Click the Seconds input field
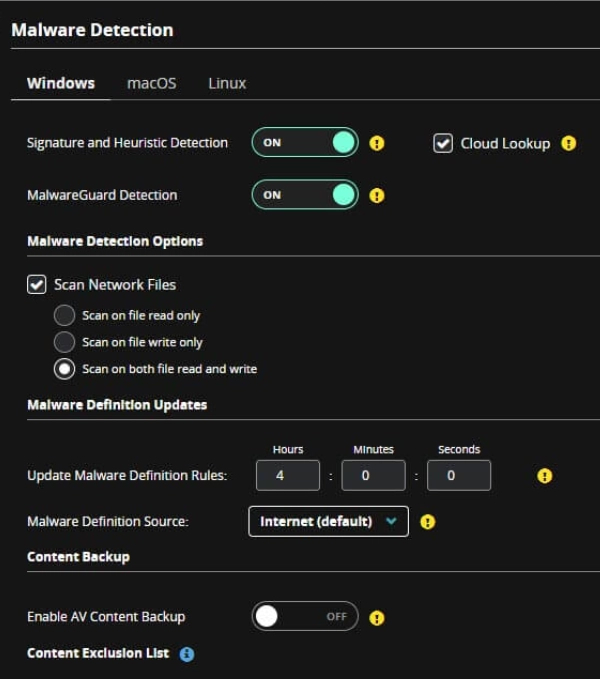Viewport: 600px width, 679px height. (x=459, y=475)
